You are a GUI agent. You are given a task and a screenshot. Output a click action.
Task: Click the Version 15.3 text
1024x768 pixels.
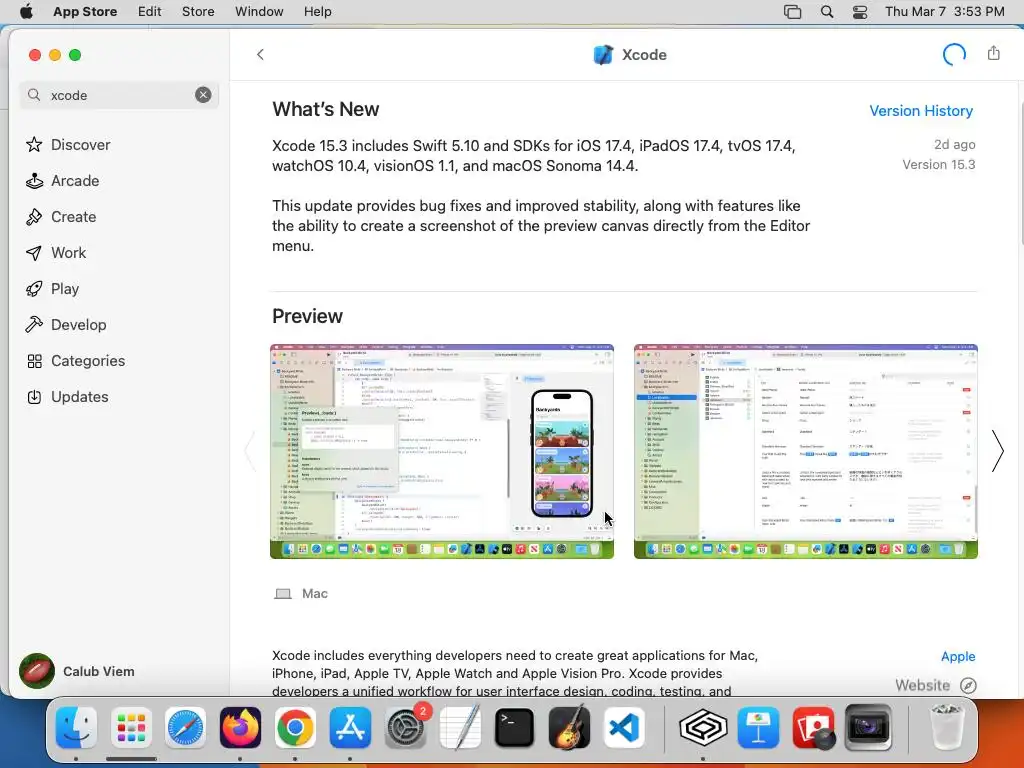click(x=938, y=165)
